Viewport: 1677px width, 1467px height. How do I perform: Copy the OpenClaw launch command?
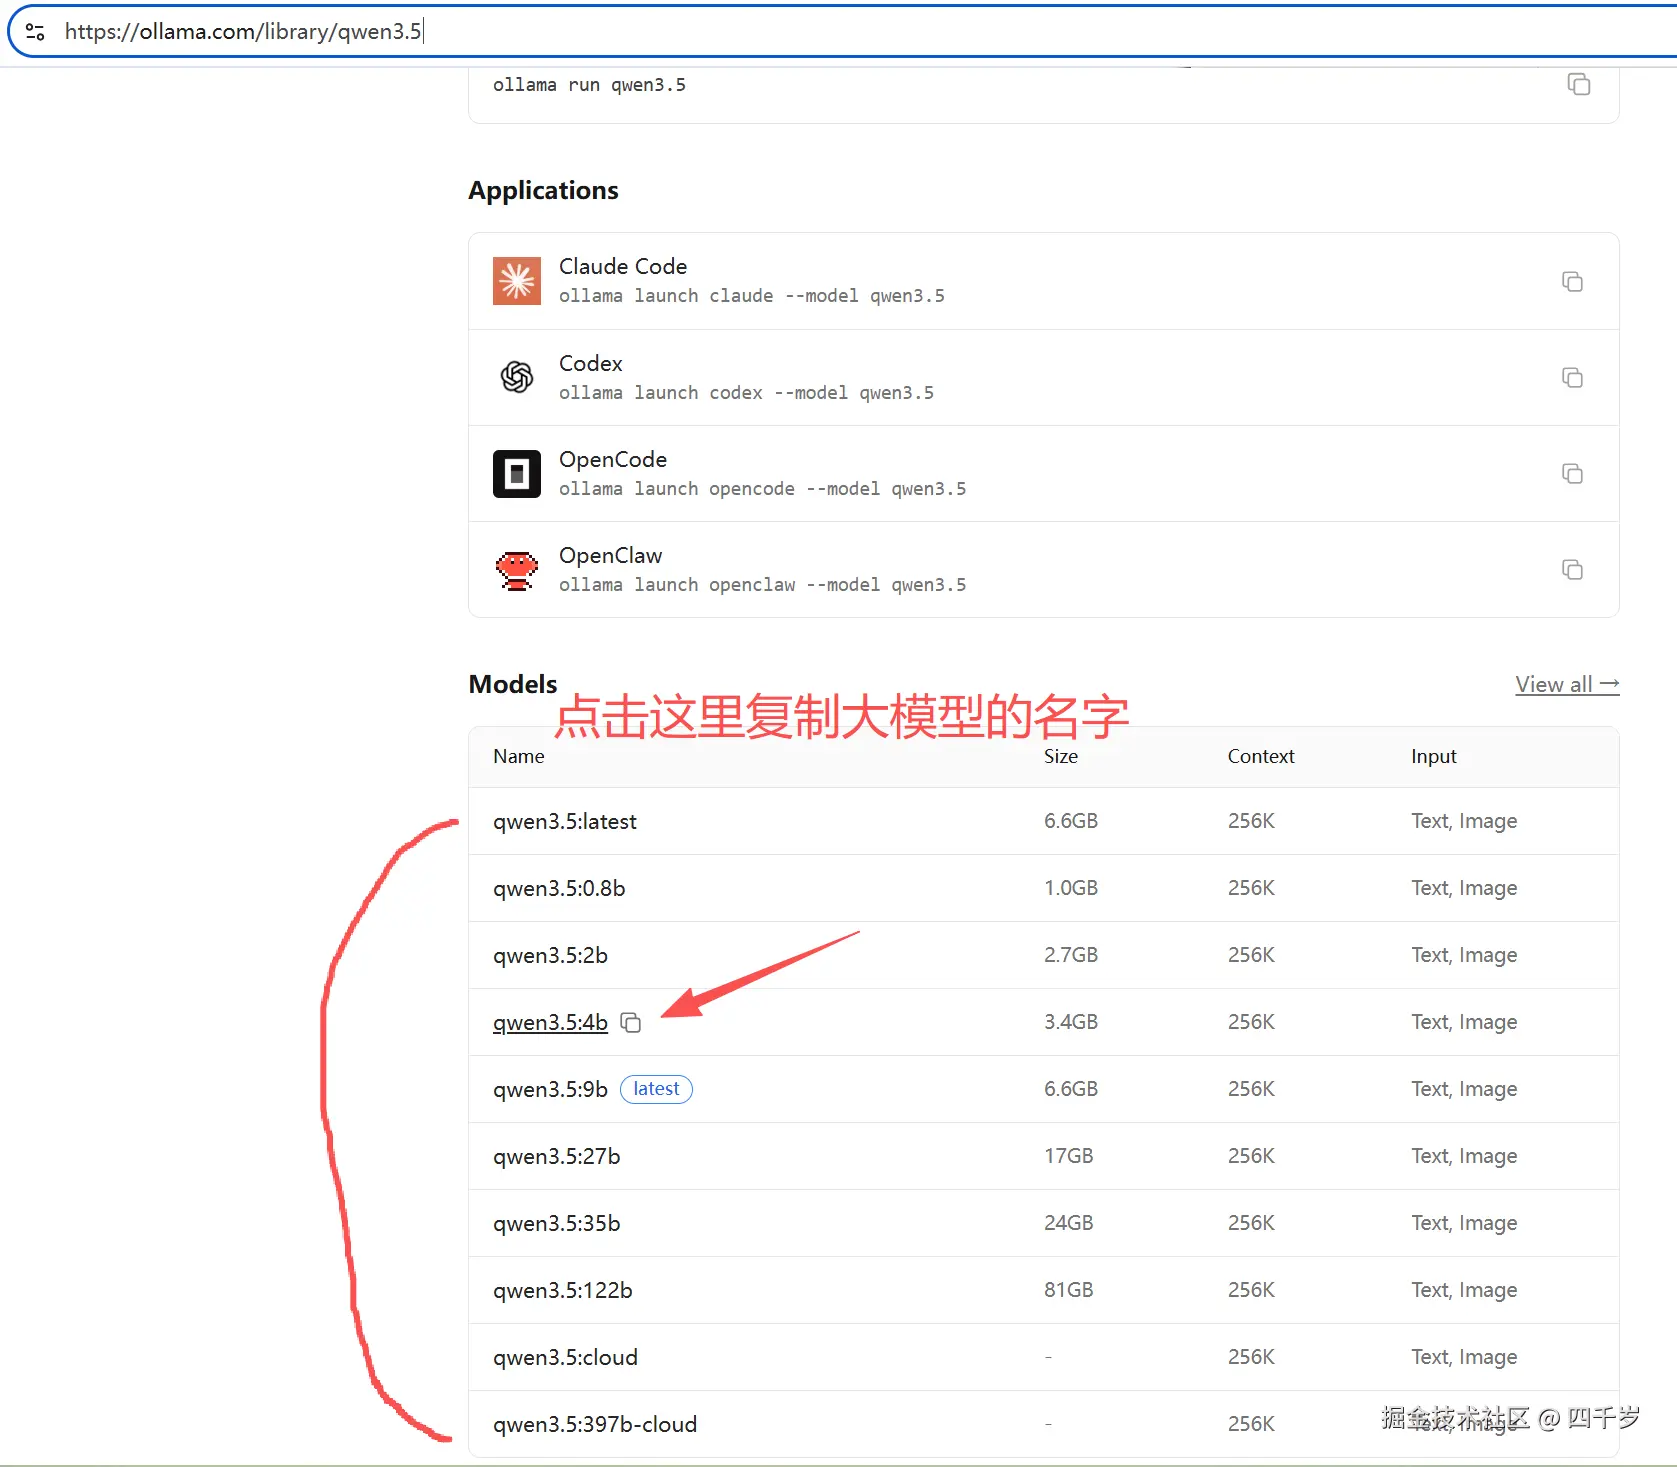tap(1571, 569)
